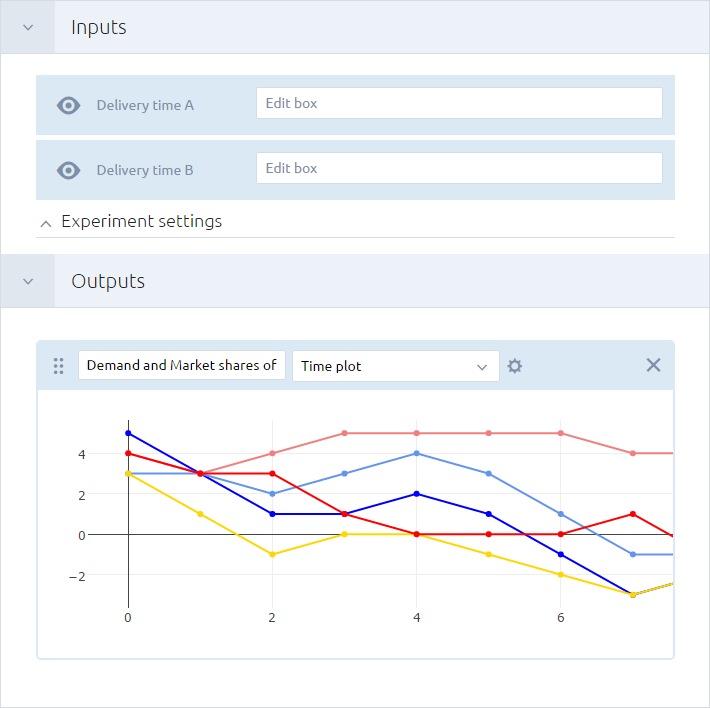Viewport: 710px width, 708px height.
Task: Collapse the Inputs section chevron
Action: [28, 28]
